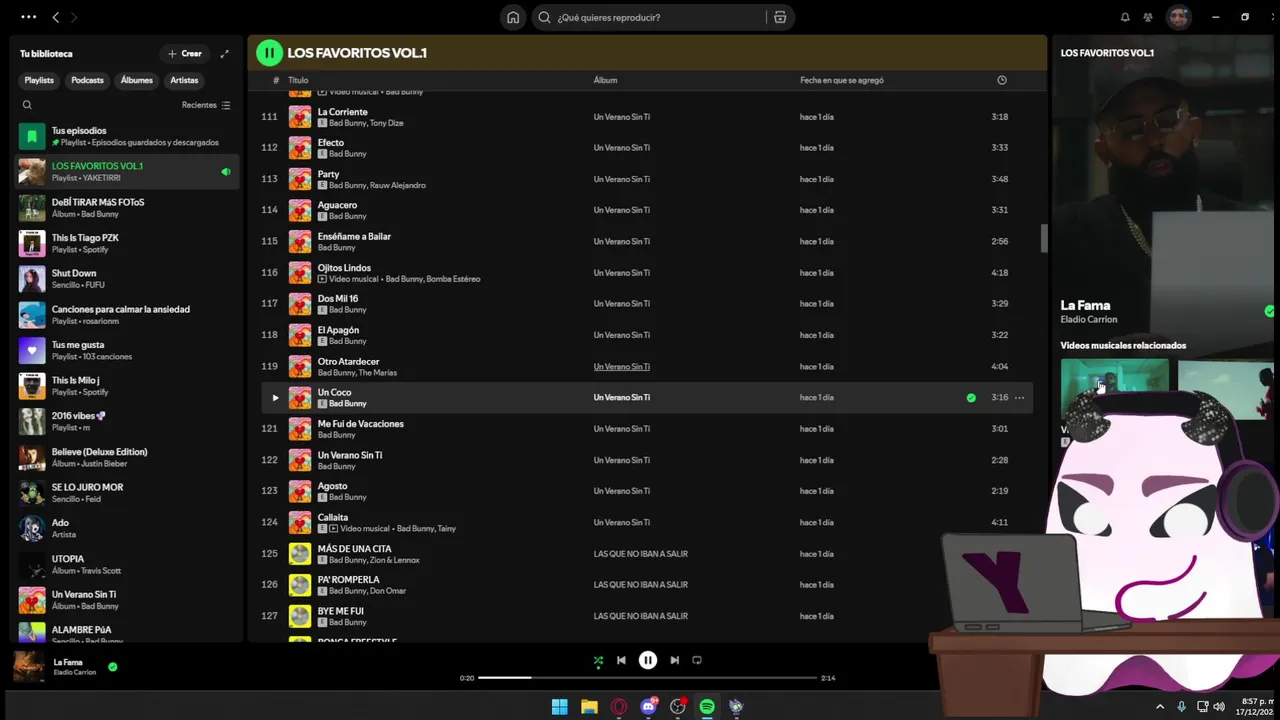Viewport: 1280px width, 720px height.
Task: Open the user profile avatar
Action: 1179,17
